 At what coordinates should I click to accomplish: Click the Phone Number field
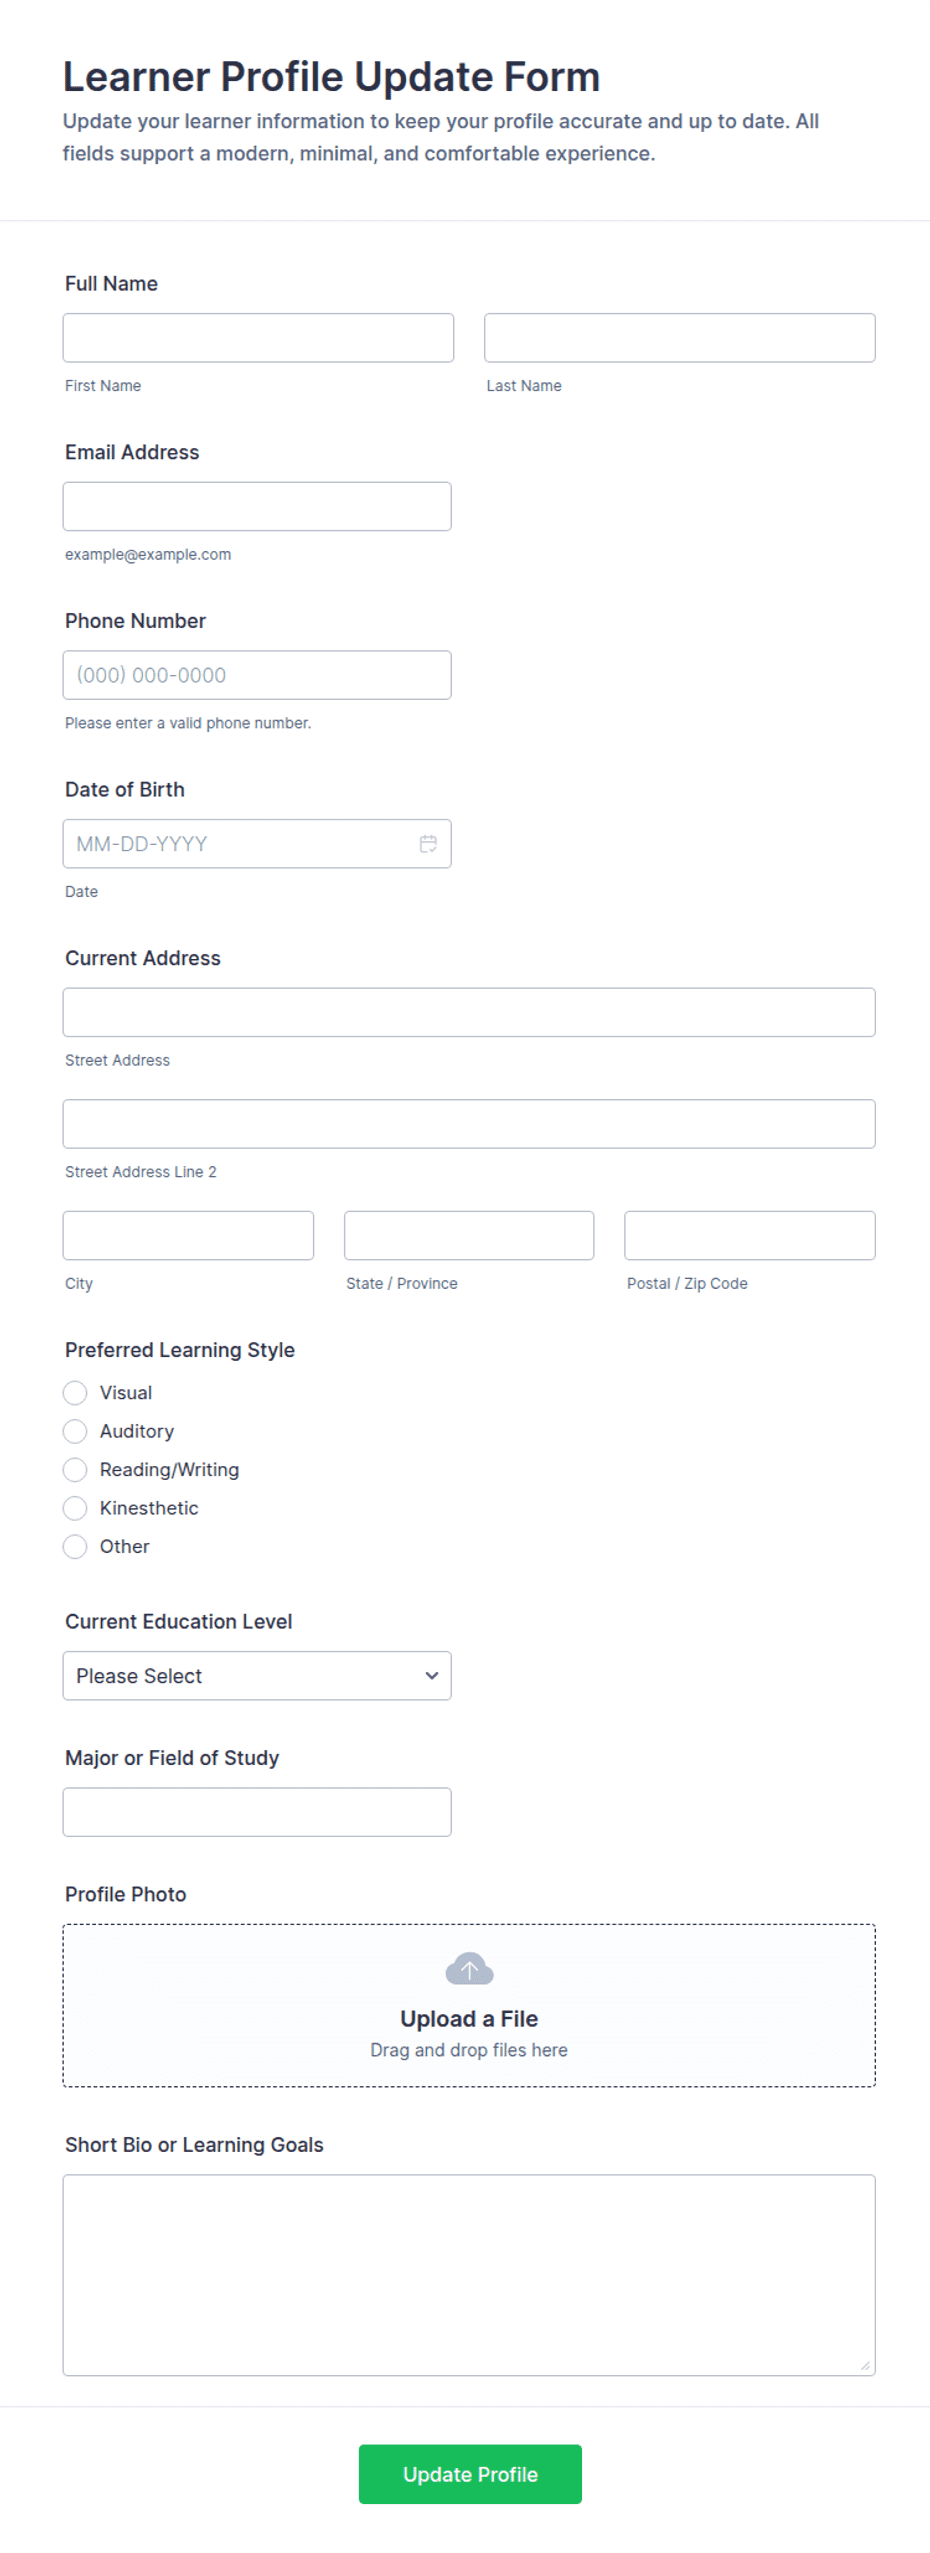pos(257,674)
